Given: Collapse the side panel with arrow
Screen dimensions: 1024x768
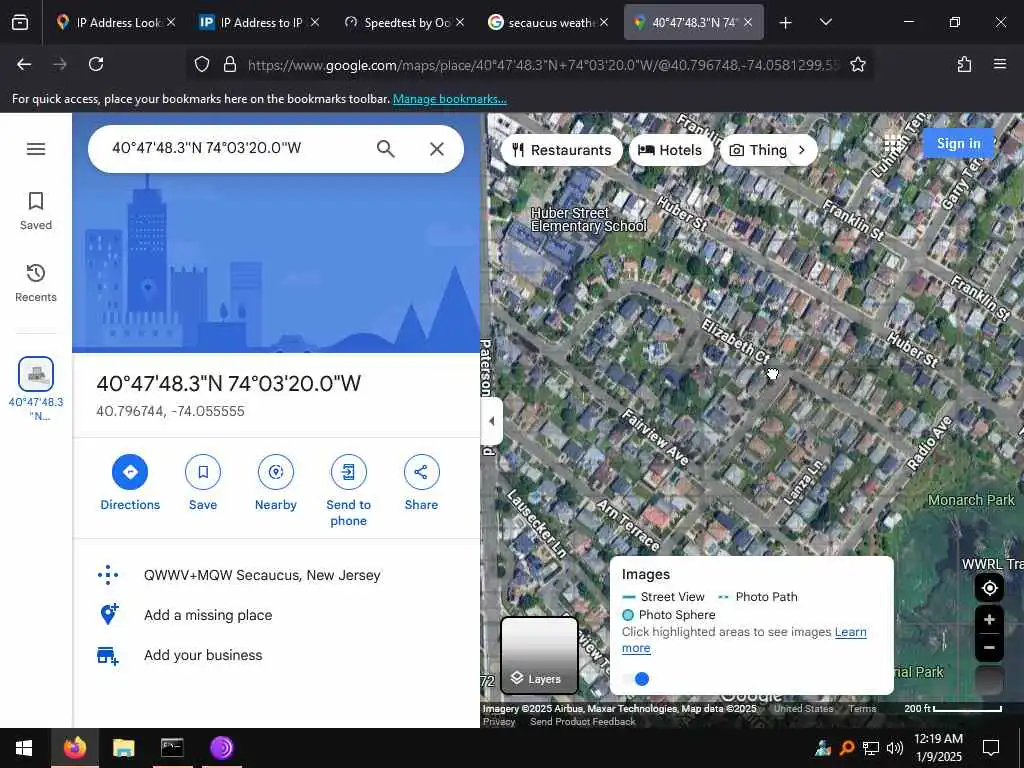Looking at the screenshot, I should [x=492, y=421].
